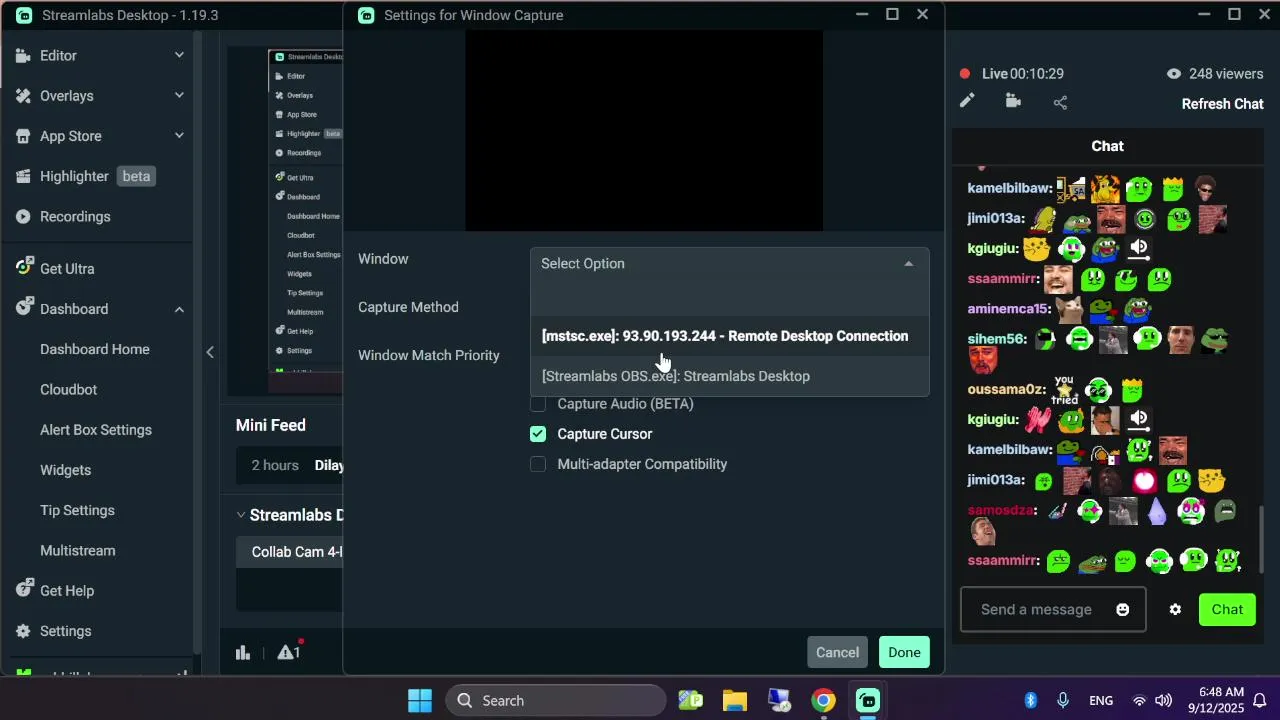The image size is (1280, 720).
Task: Click the edit stream info pencil icon
Action: [967, 101]
